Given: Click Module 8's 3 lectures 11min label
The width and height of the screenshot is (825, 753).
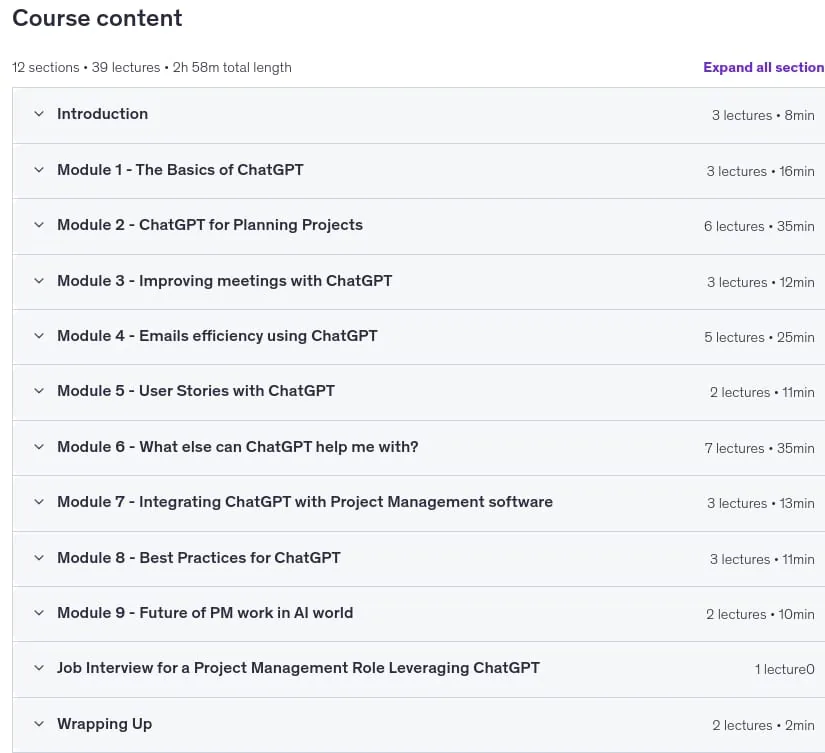Looking at the screenshot, I should click(762, 559).
